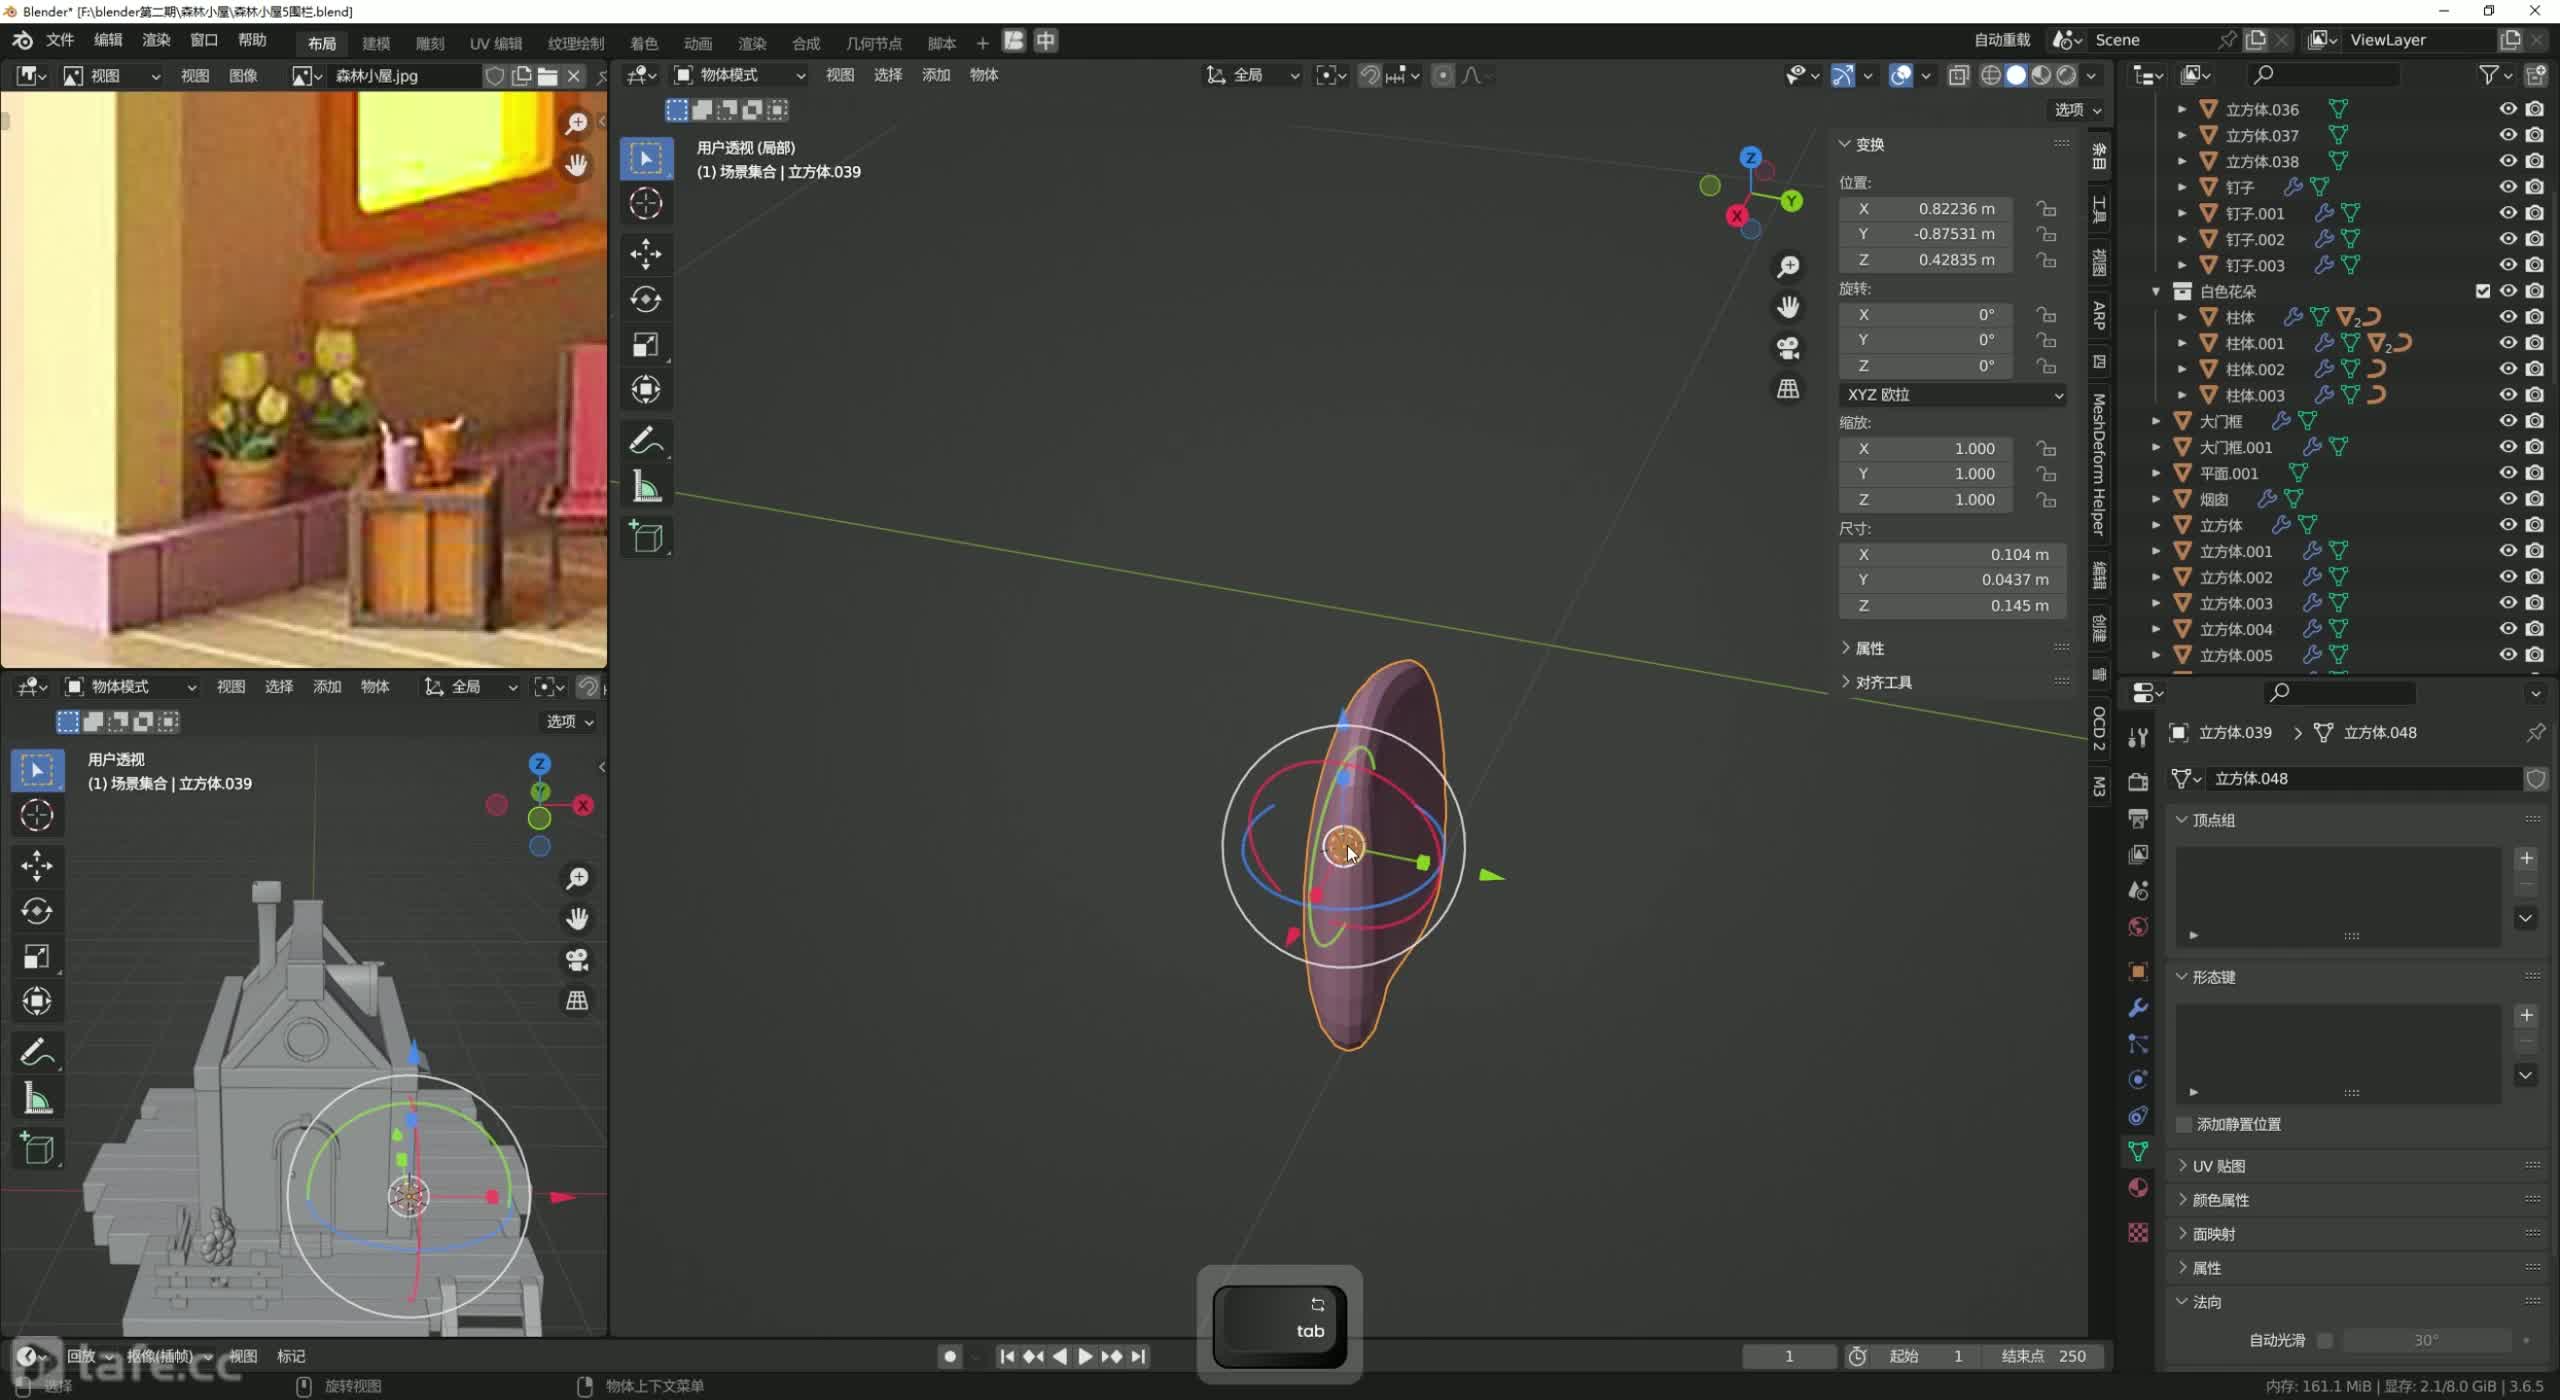Viewport: 2560px width, 1400px height.
Task: Open the Physics properties tab
Action: point(2138,1079)
